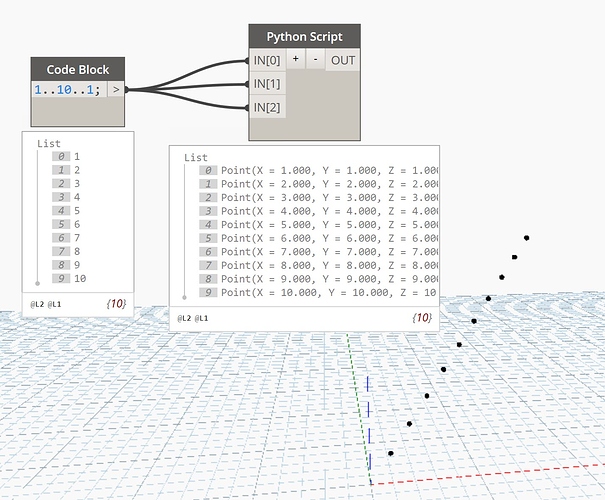
Task: Edit the code text 1..10..1;
Action: click(x=67, y=90)
